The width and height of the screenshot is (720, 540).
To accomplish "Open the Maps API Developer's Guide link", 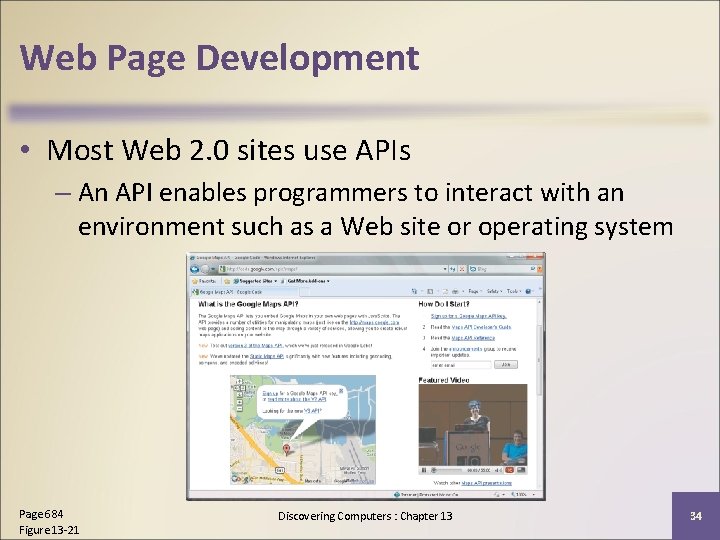I will 481,327.
